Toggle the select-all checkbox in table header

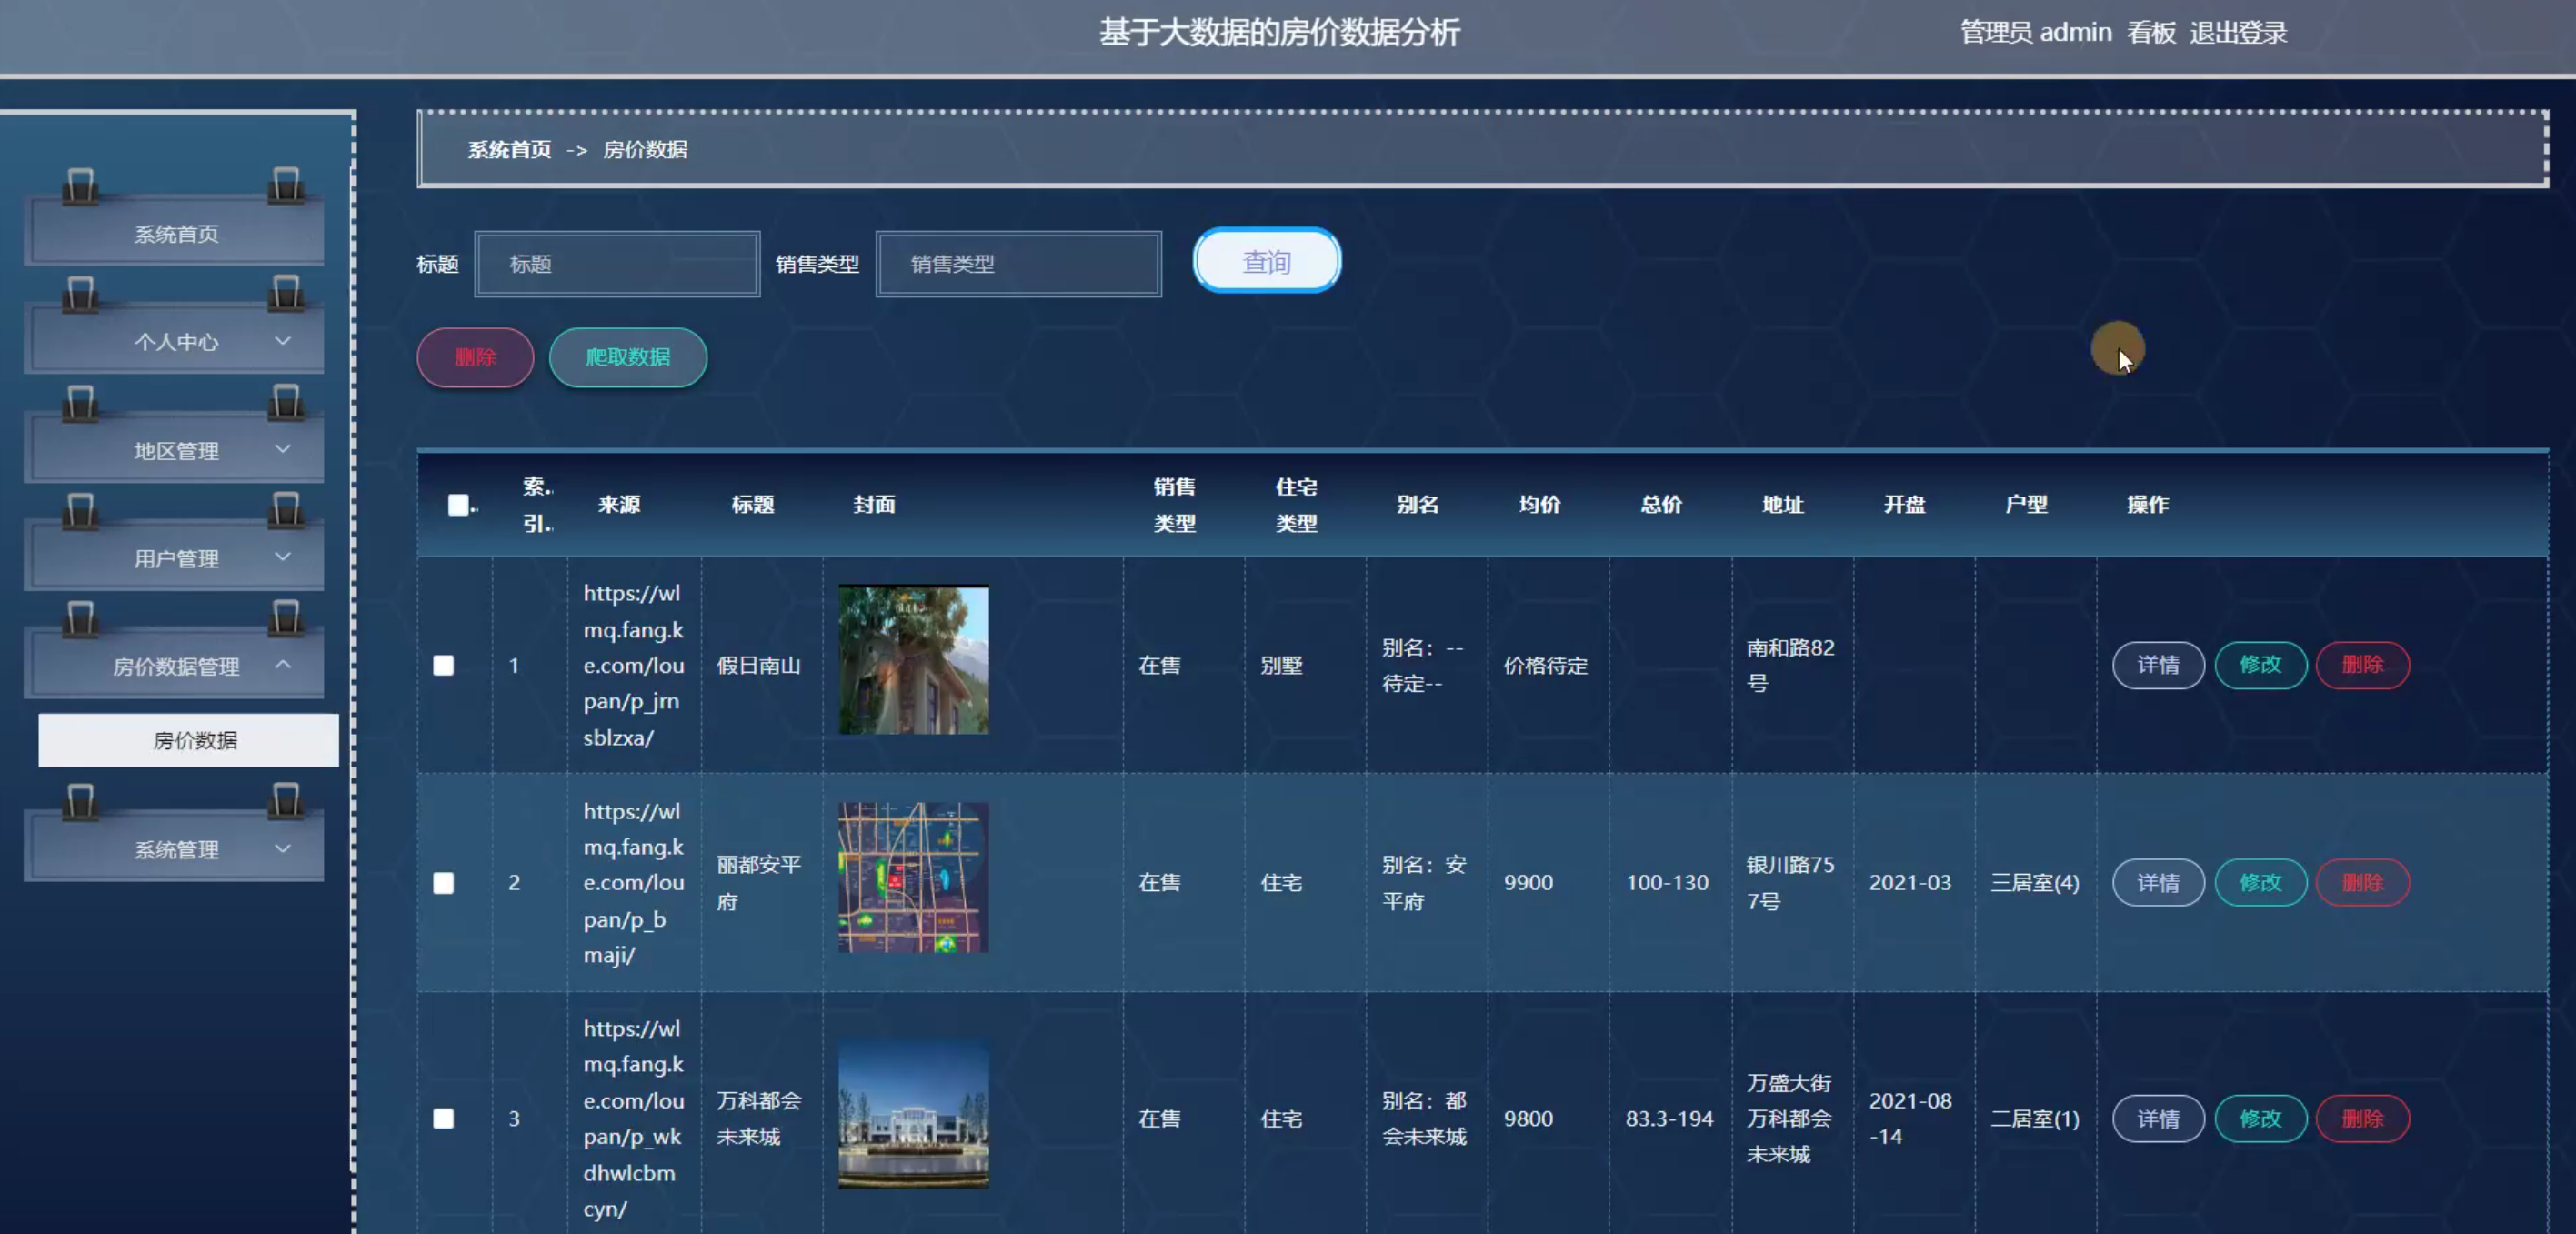[458, 505]
